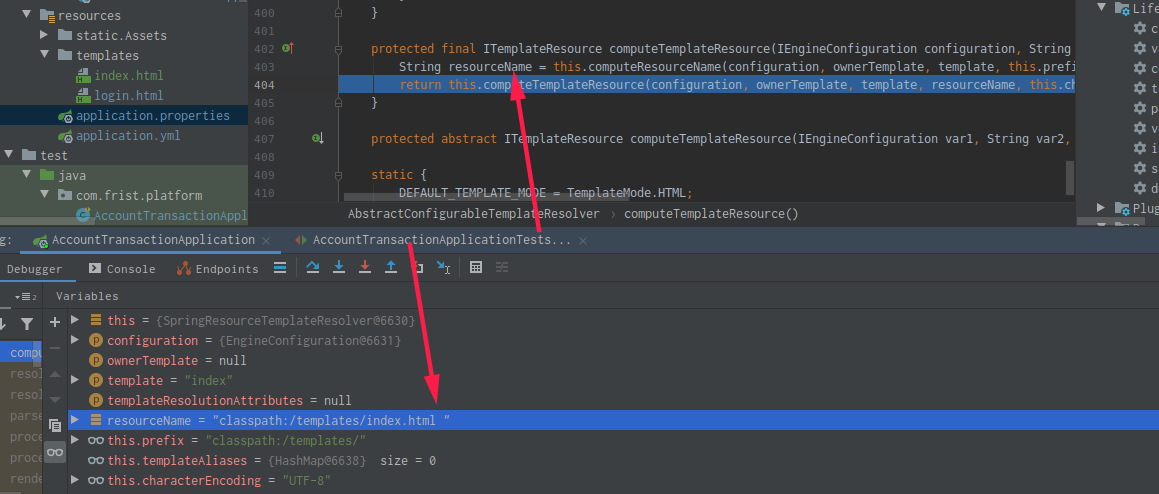This screenshot has height=494, width=1159.
Task: Open the threads layout dropdown icon
Action: [26, 297]
